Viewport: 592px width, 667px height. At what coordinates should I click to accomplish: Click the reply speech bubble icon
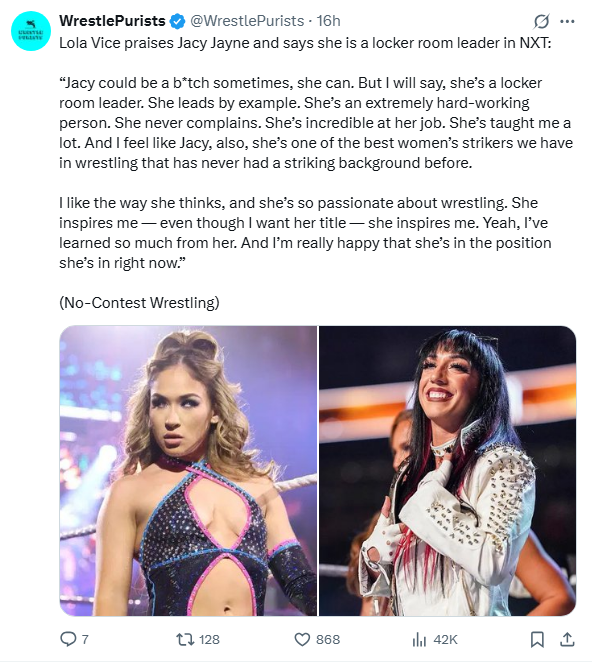pyautogui.click(x=68, y=639)
